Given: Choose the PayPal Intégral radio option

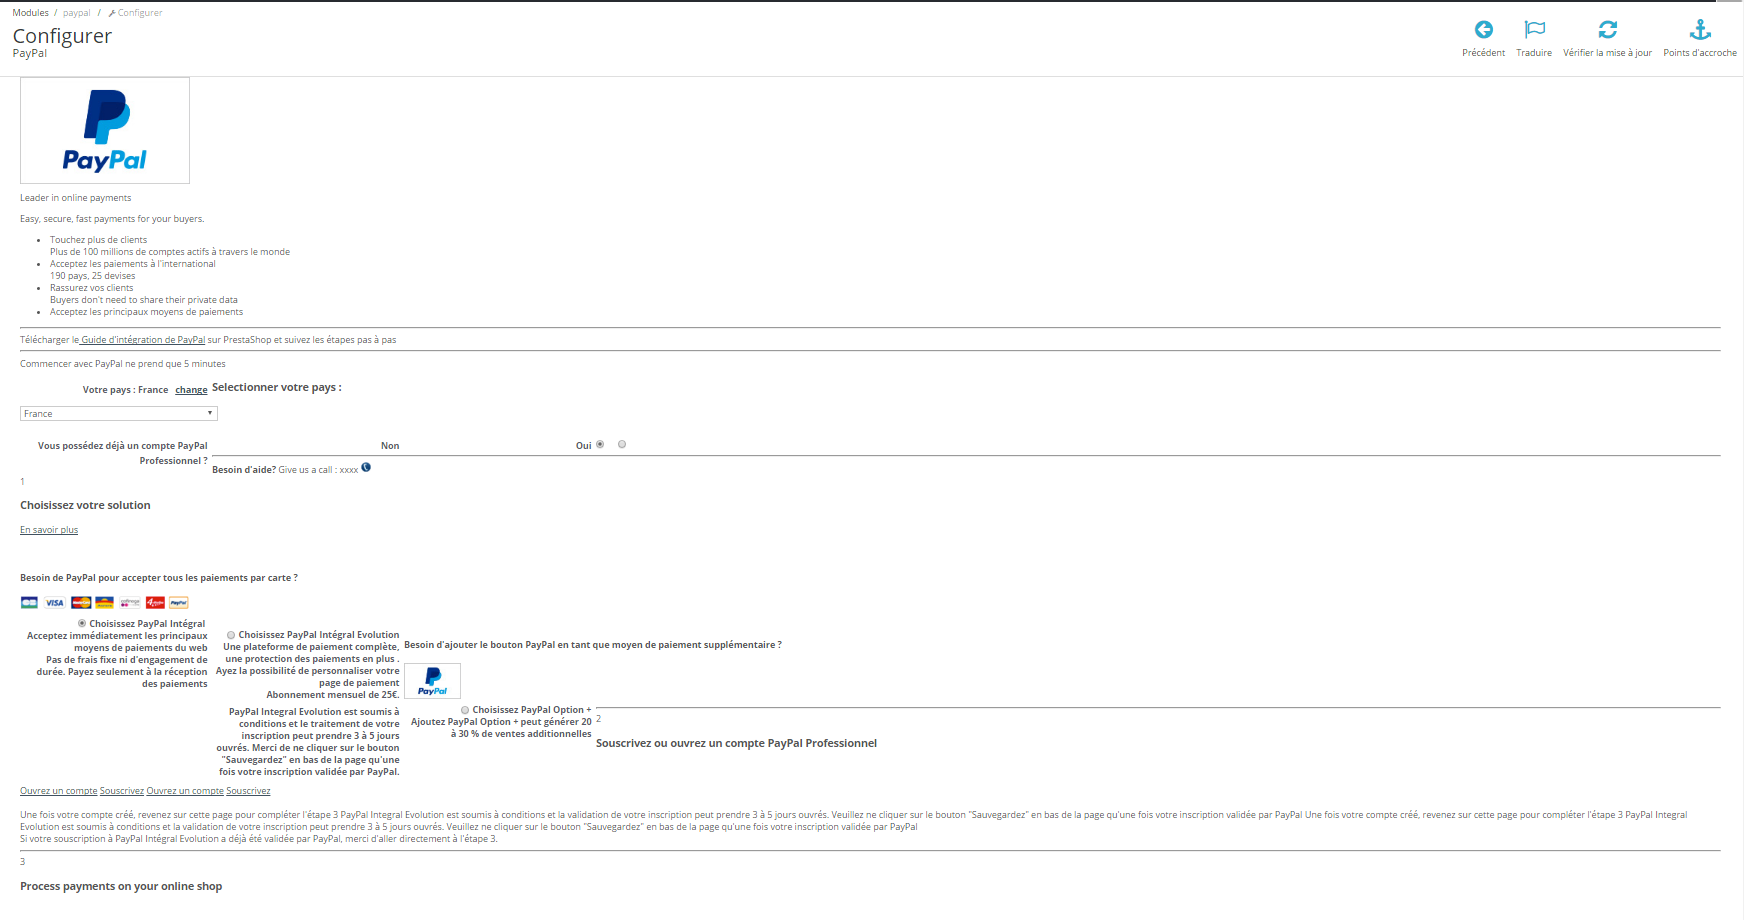Looking at the screenshot, I should point(82,623).
